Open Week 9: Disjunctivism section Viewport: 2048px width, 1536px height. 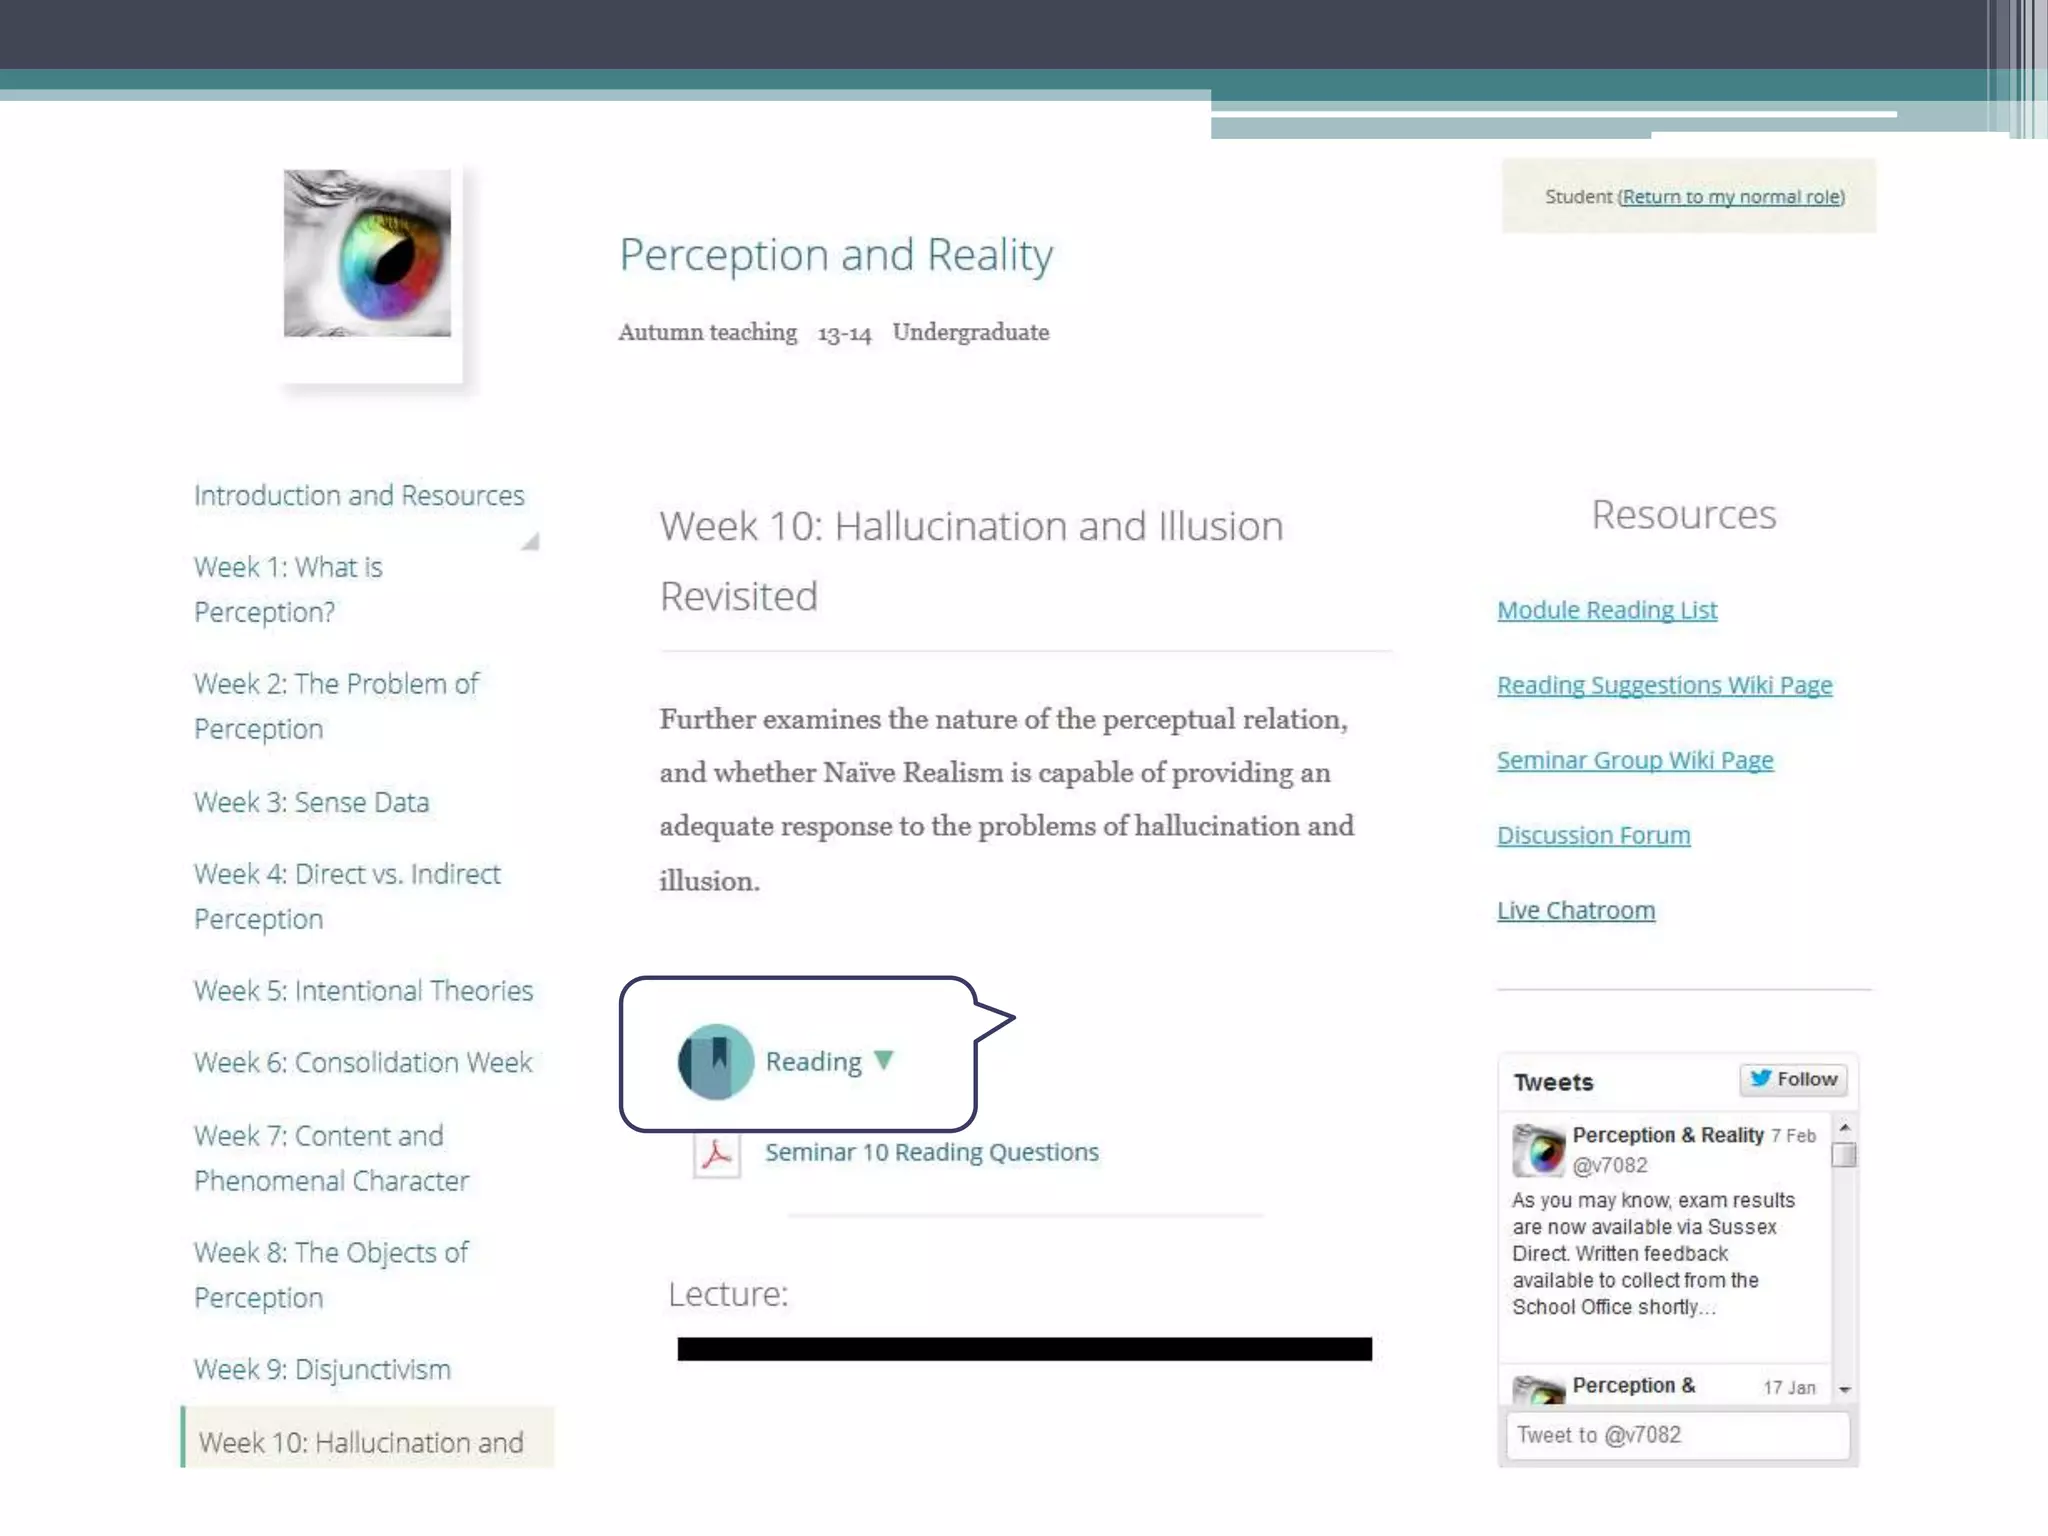coord(322,1369)
